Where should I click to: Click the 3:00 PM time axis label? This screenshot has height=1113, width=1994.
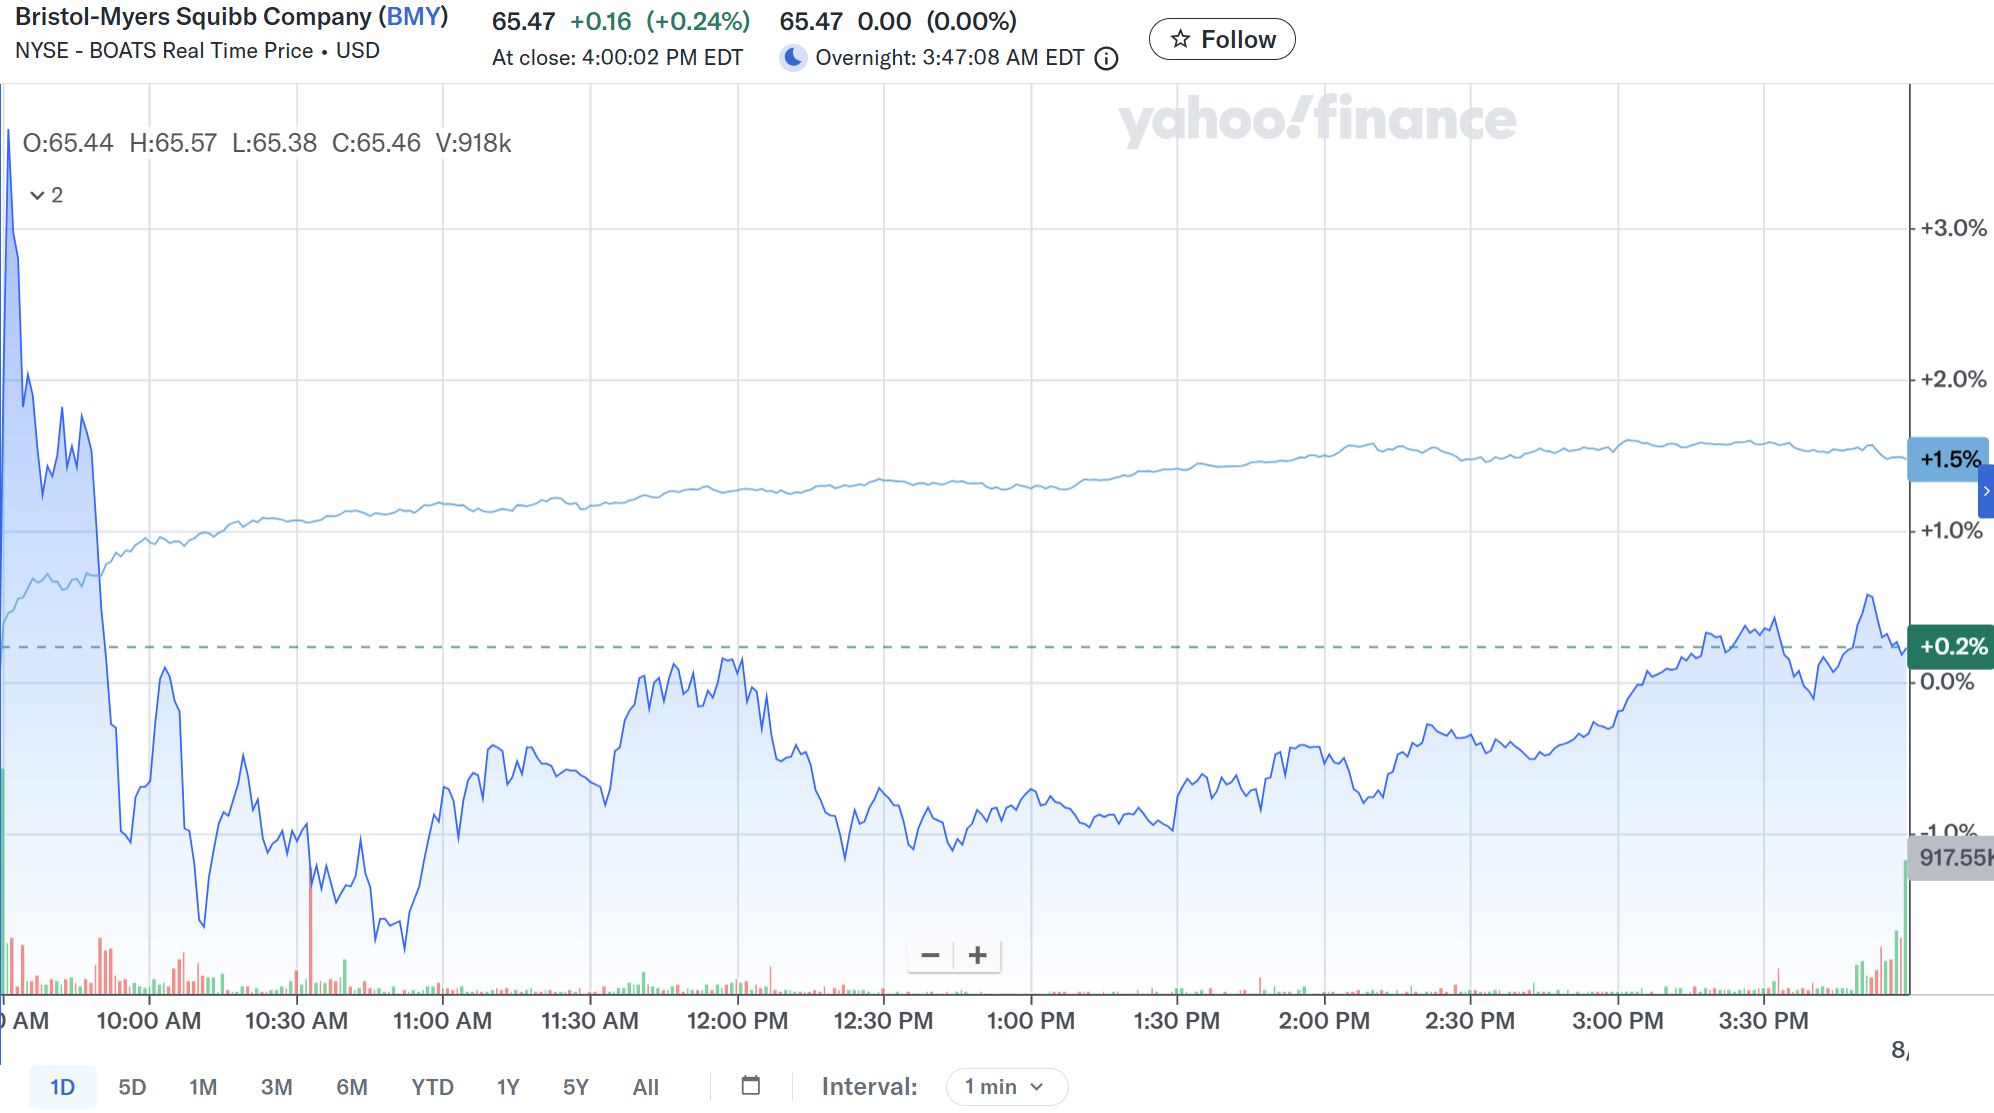pos(1618,1021)
